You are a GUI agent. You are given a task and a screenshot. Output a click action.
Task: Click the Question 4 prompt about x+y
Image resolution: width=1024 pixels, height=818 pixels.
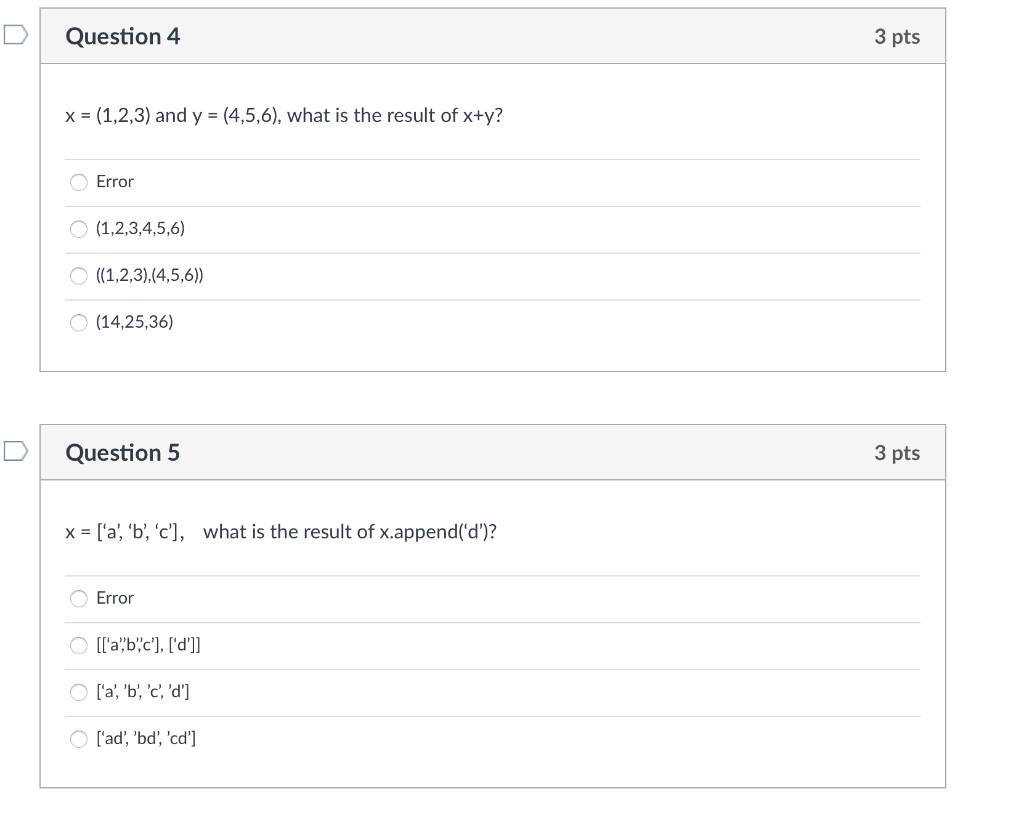pos(284,116)
